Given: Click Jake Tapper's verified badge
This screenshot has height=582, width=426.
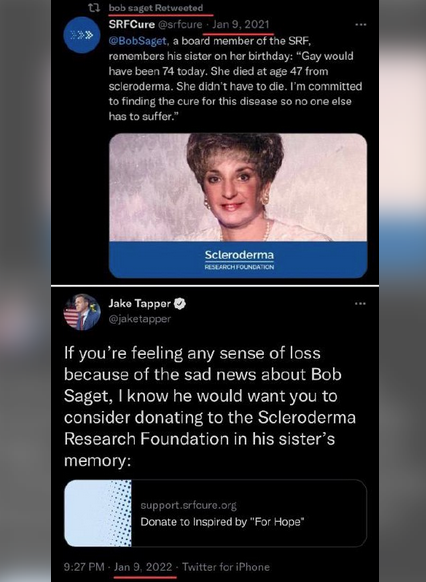Looking at the screenshot, I should (x=180, y=304).
